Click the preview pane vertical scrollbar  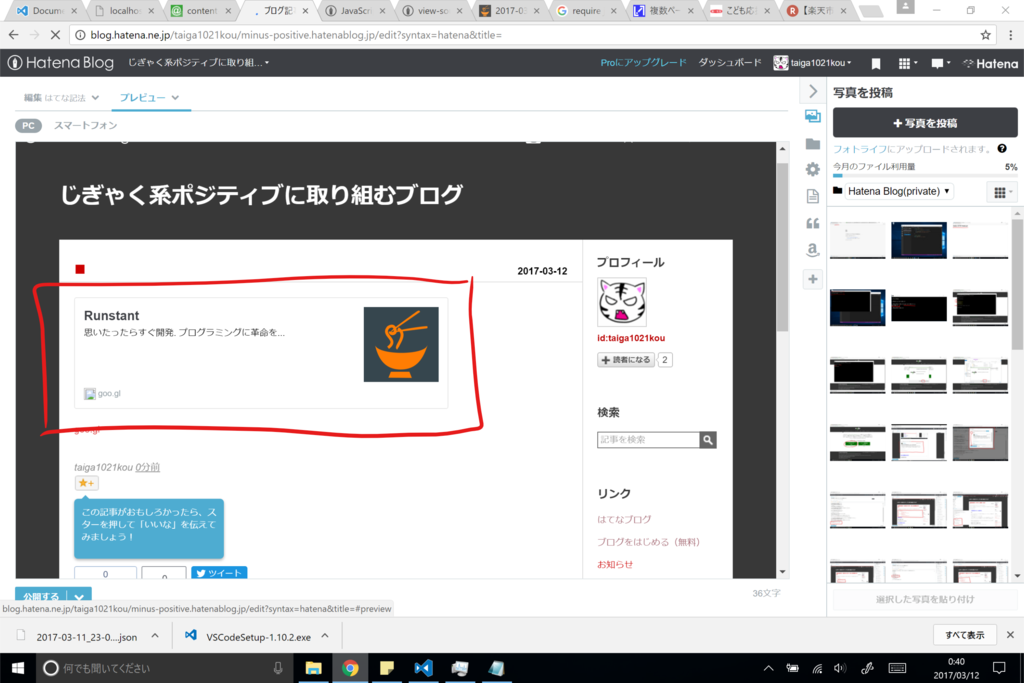pos(782,245)
